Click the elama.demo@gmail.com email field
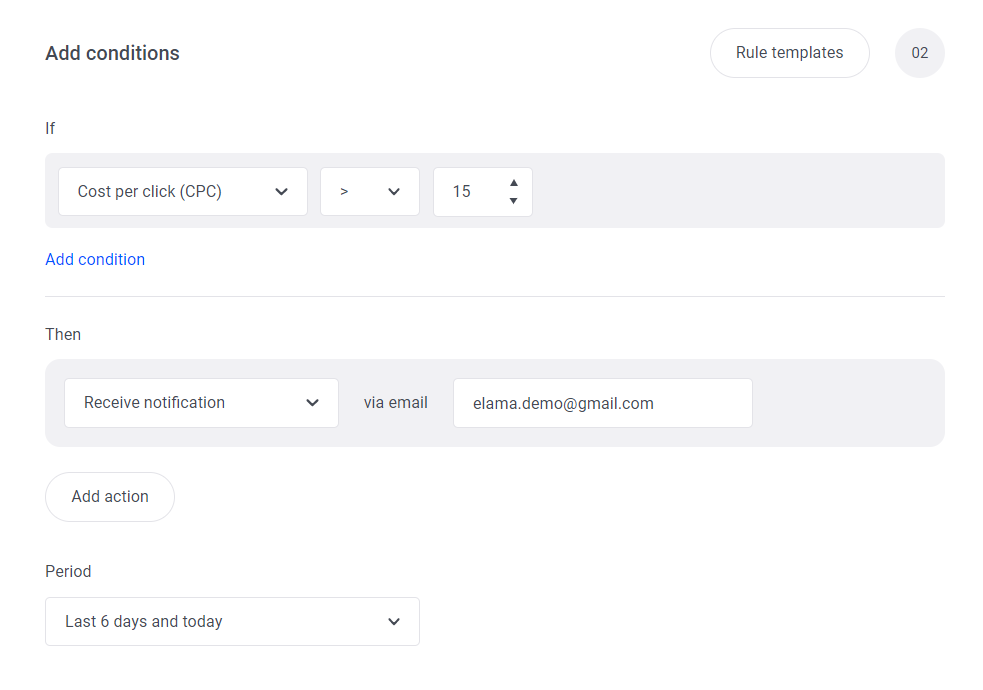Screen dimensions: 983x690 tap(602, 403)
